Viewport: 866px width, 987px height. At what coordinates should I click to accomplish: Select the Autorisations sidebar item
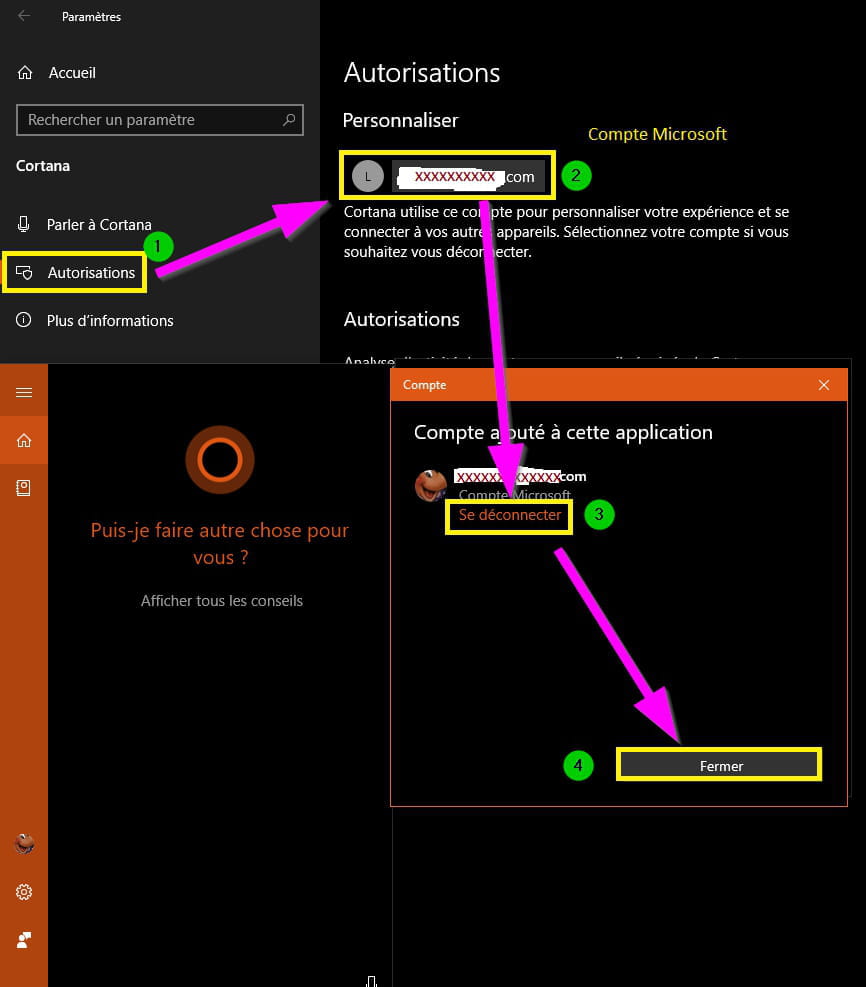click(x=76, y=273)
